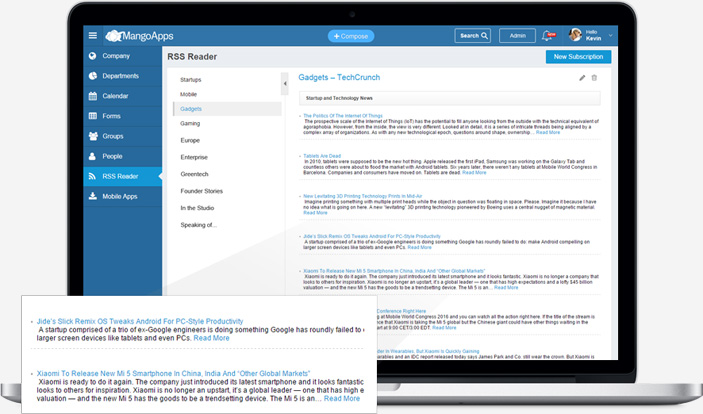Click the MangoApps logo
This screenshot has height=414, width=703.
pyautogui.click(x=139, y=36)
